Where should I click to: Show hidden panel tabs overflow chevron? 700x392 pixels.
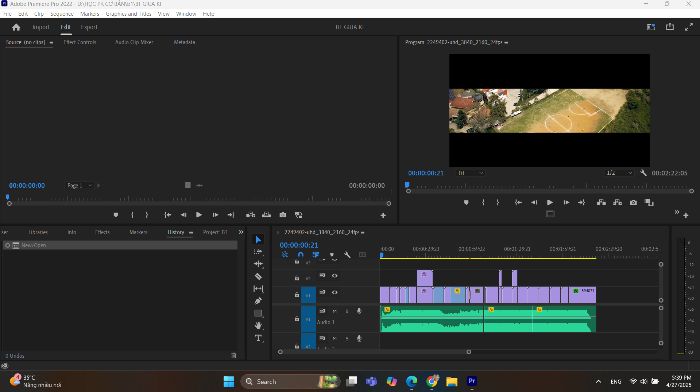coord(241,232)
